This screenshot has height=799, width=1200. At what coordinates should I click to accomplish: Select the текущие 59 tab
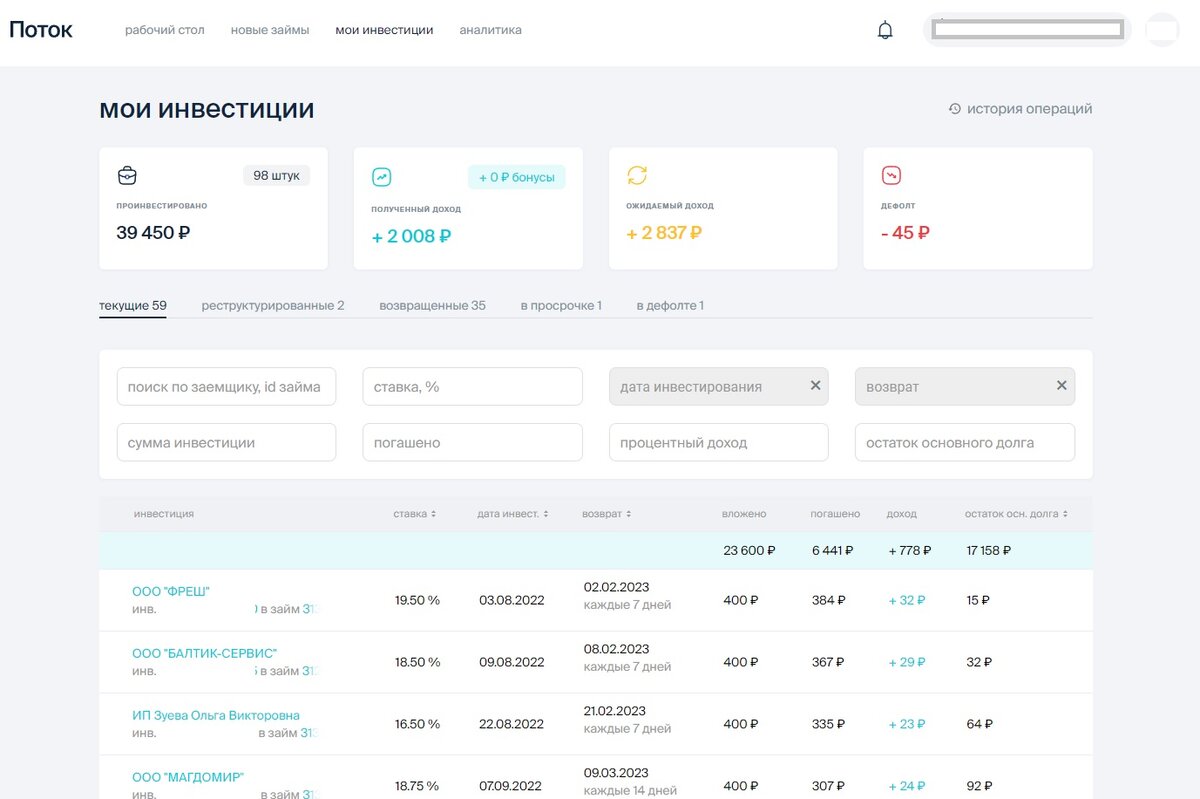pos(133,306)
